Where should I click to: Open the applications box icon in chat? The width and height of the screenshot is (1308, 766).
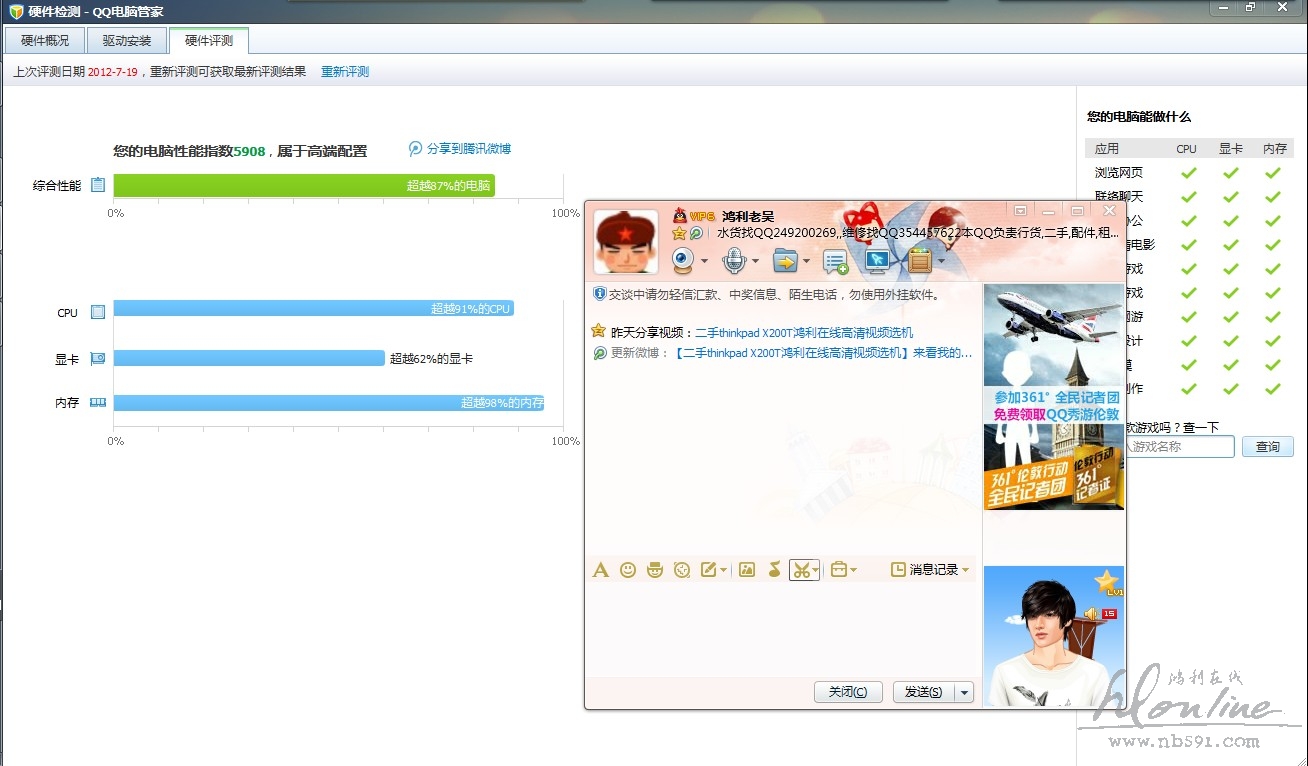coord(920,261)
